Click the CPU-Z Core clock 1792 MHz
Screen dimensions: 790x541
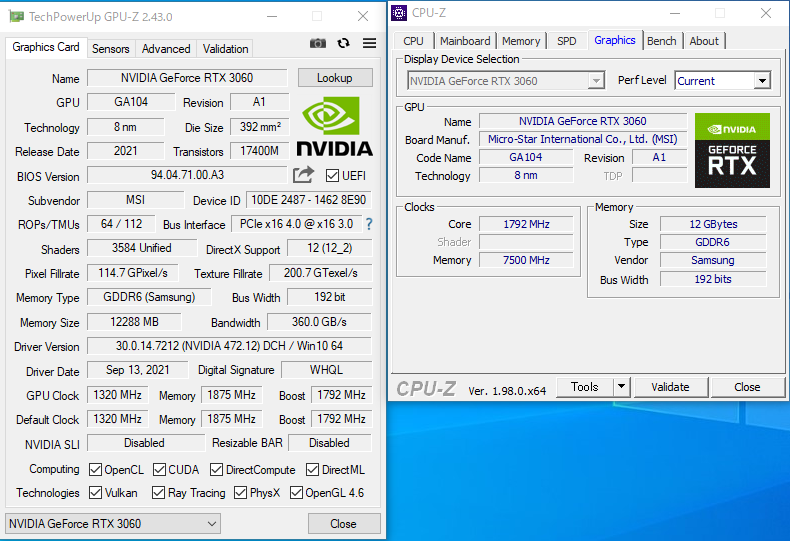526,224
